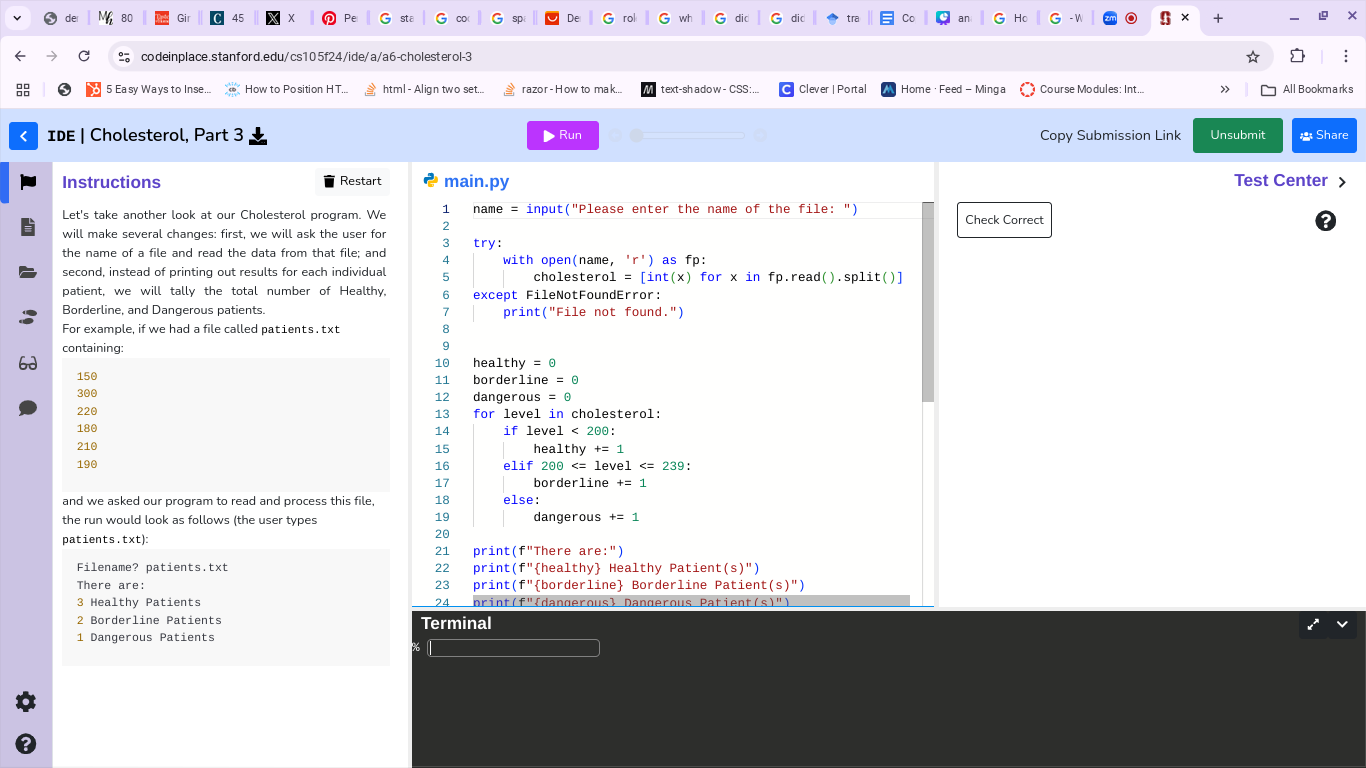This screenshot has height=768, width=1366.
Task: Focus the terminal input field
Action: coord(514,648)
